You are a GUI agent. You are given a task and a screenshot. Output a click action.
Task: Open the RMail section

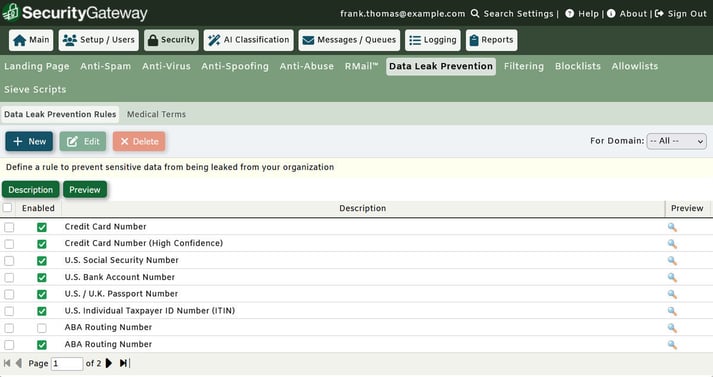361,66
